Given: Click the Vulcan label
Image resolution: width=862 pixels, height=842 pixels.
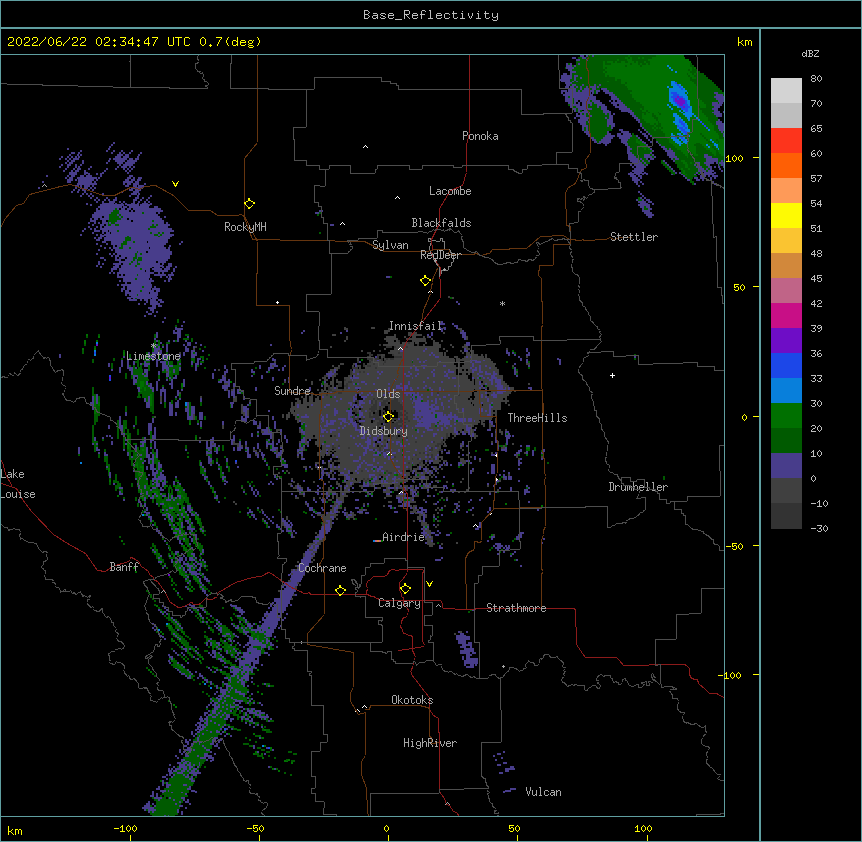Looking at the screenshot, I should click(x=543, y=792).
